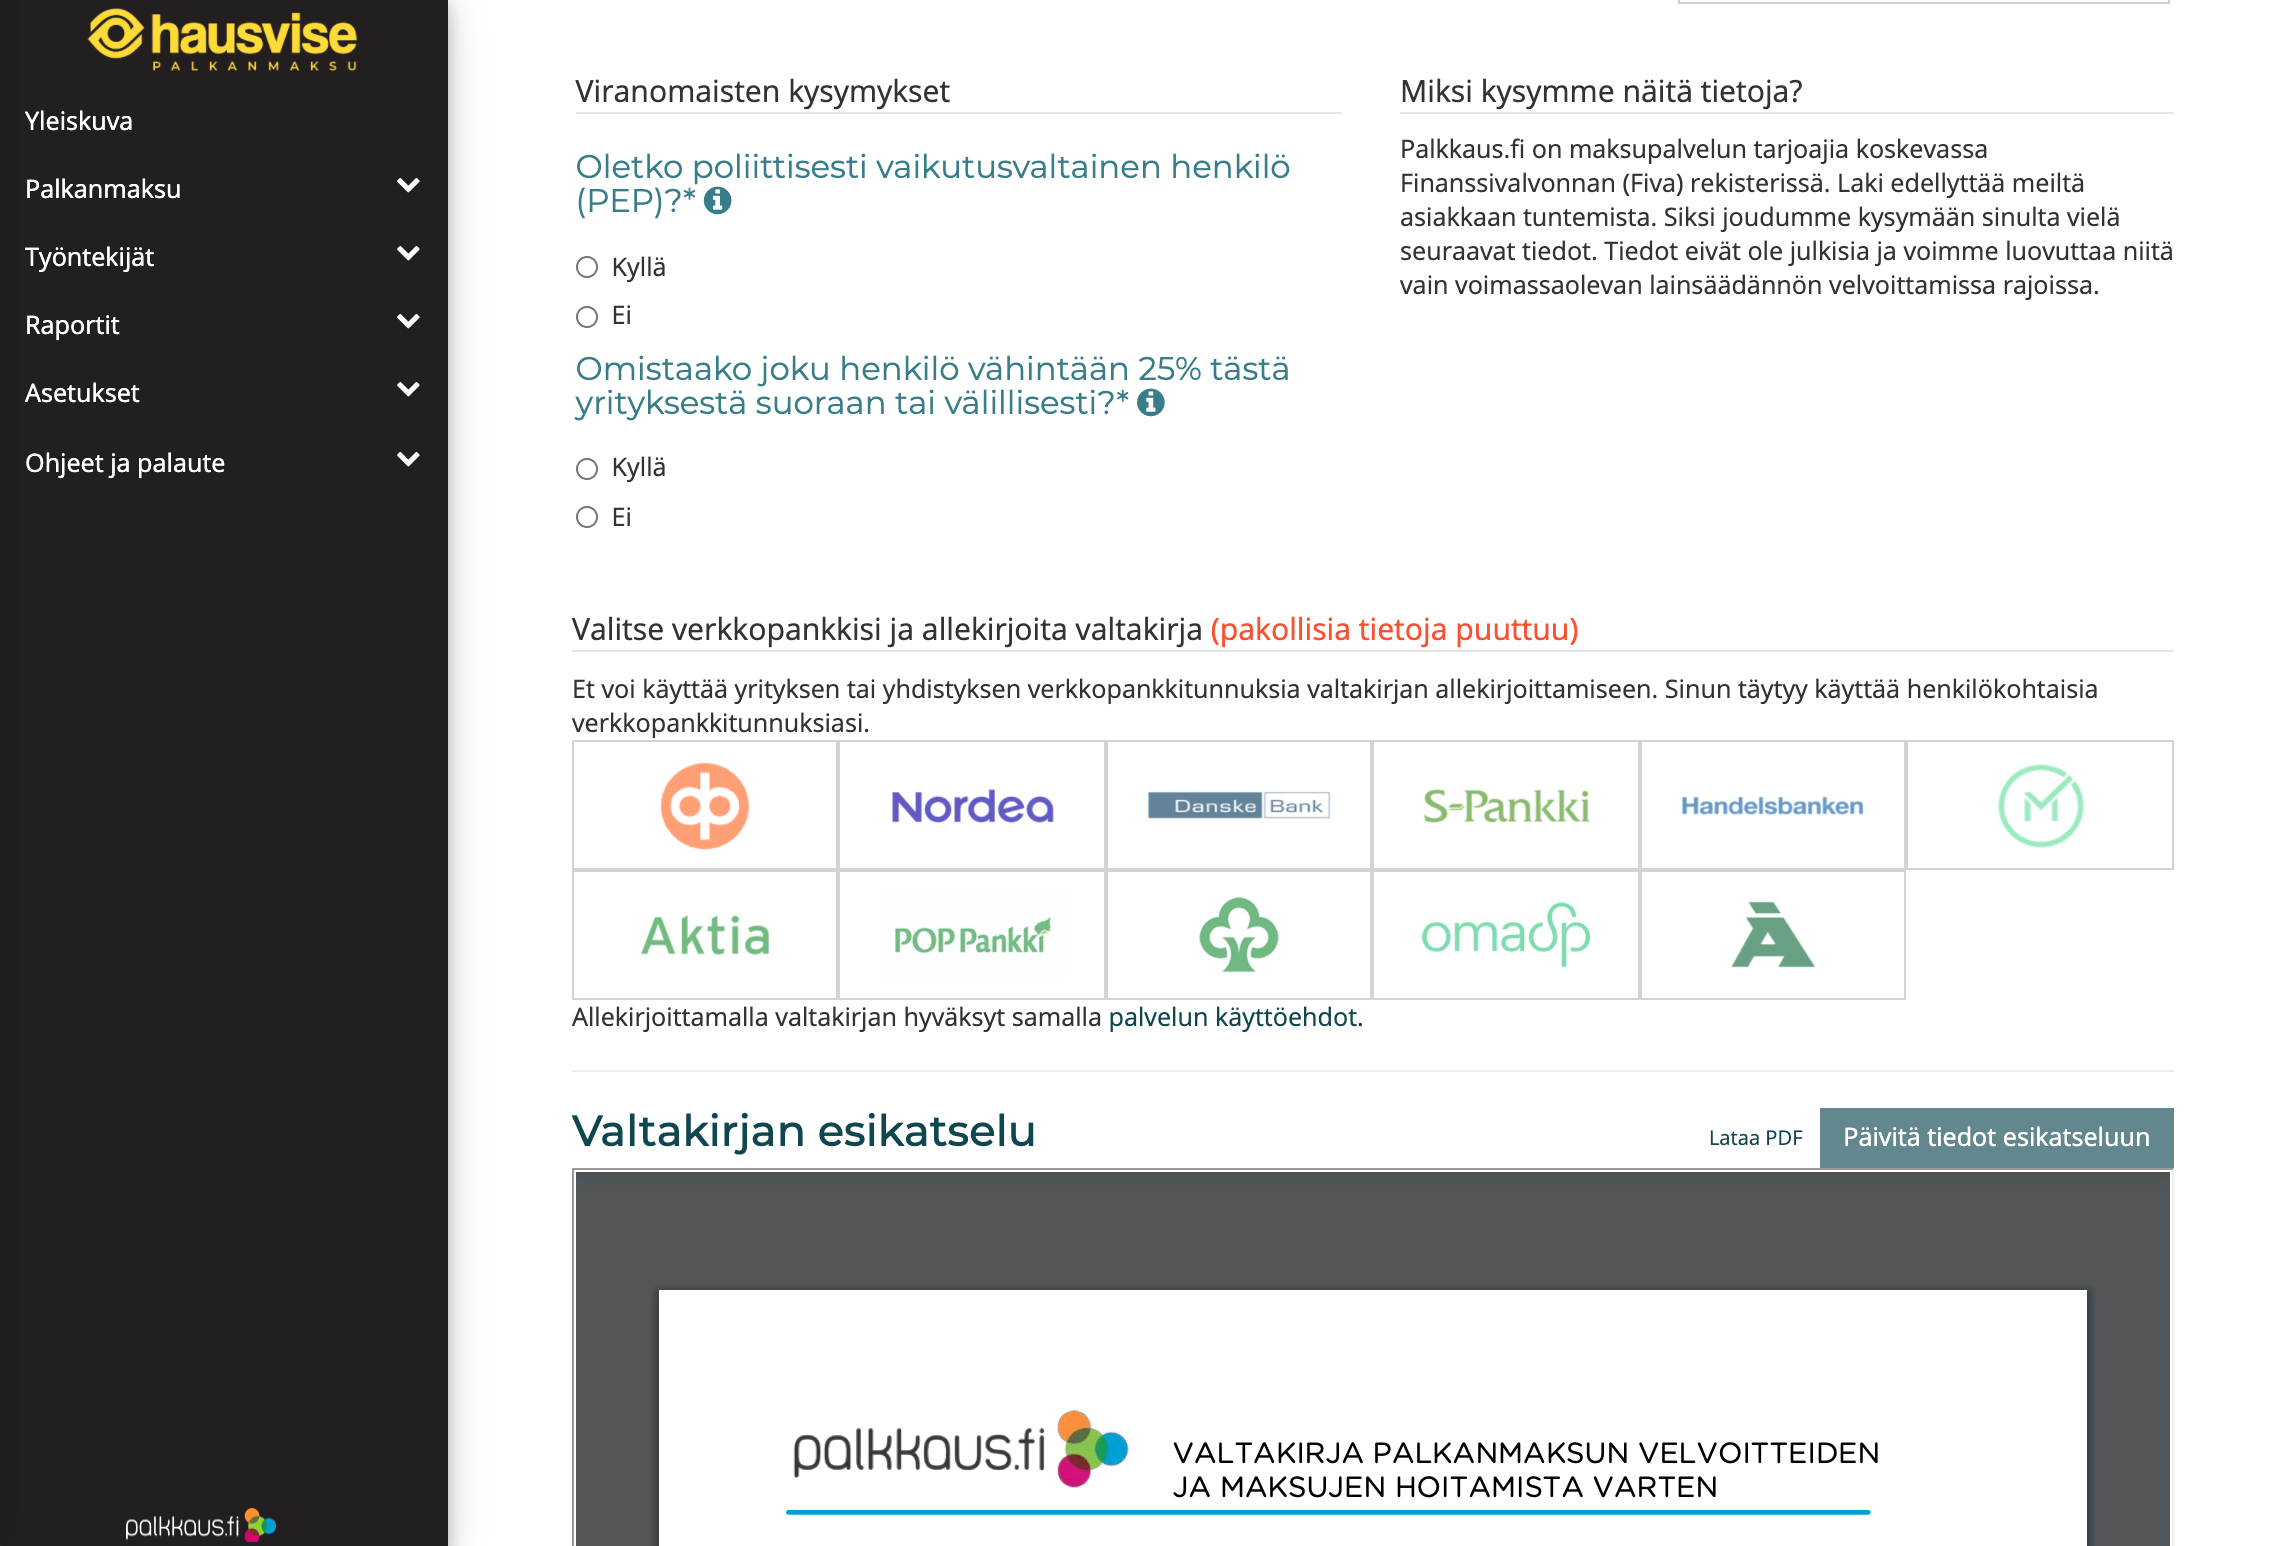Expand the Ohjeet ja palaute chevron

(x=408, y=460)
